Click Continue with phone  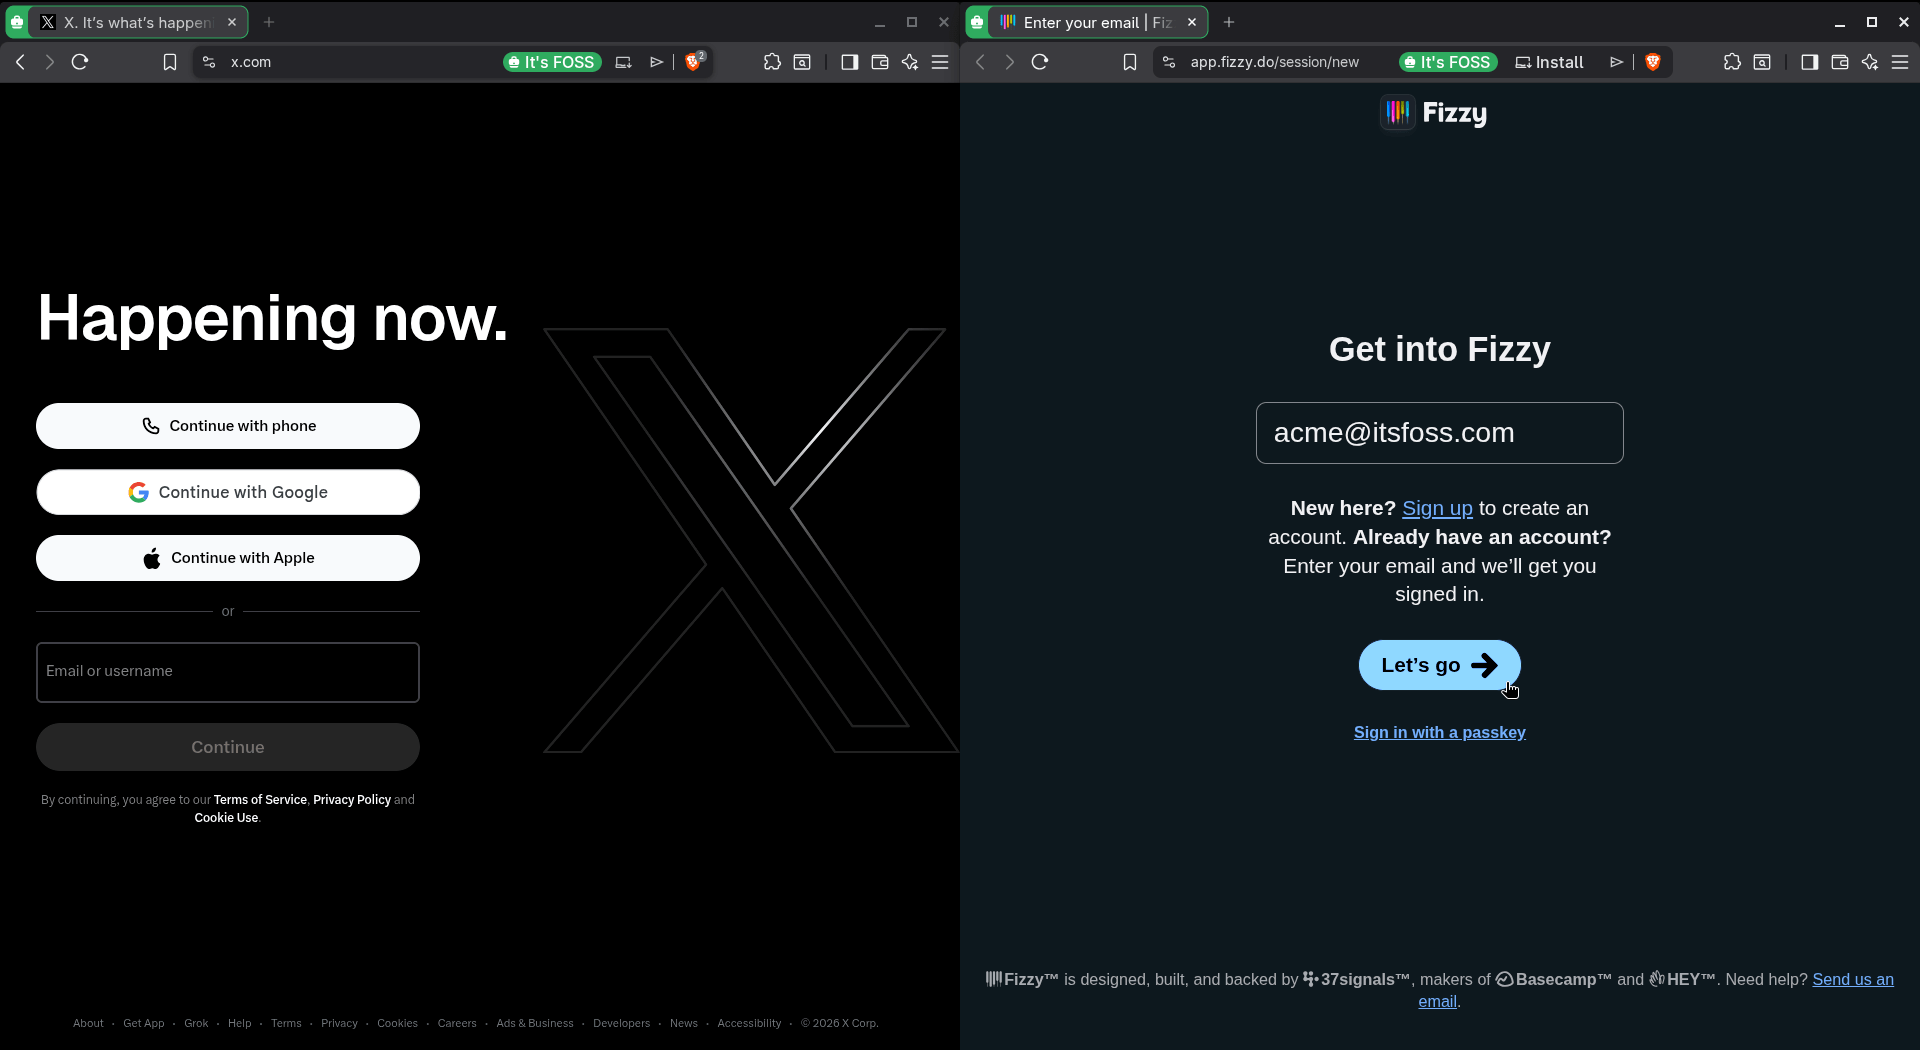pos(228,426)
